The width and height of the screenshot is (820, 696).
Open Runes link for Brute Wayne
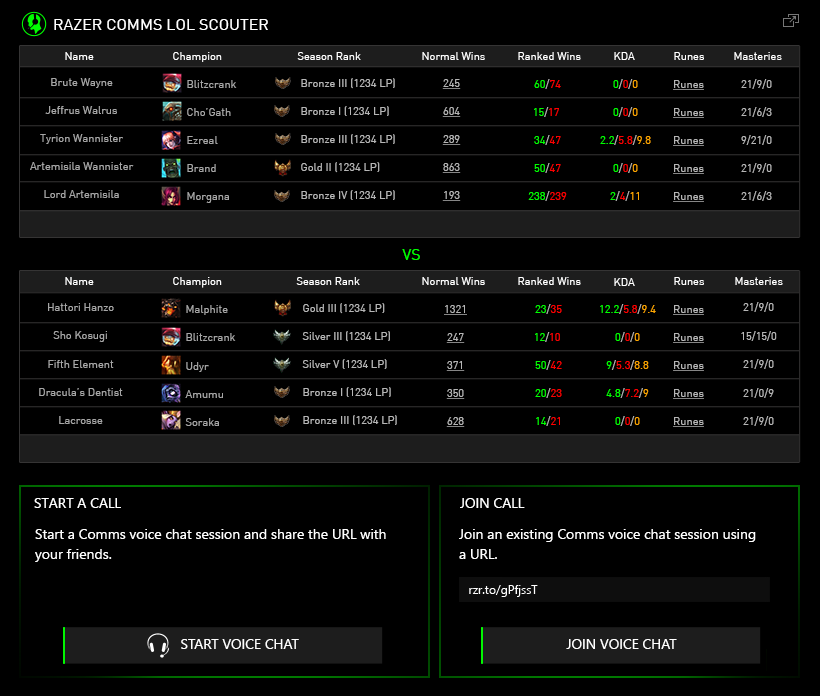[x=688, y=85]
